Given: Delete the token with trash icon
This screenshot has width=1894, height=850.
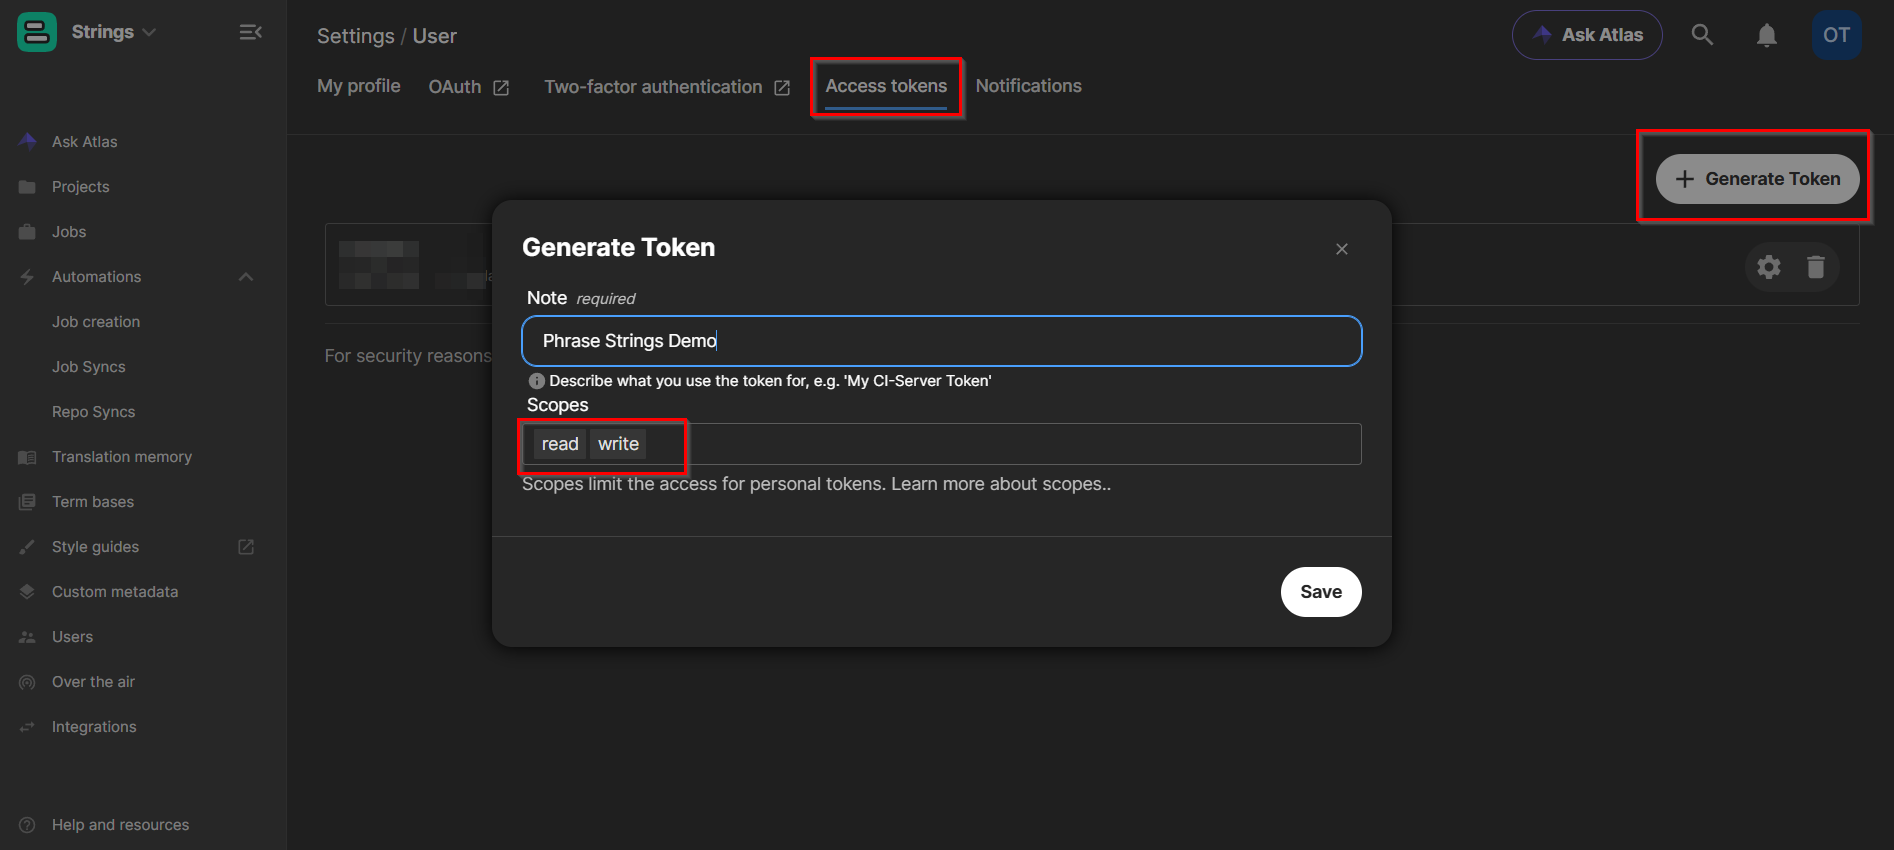Looking at the screenshot, I should tap(1816, 267).
